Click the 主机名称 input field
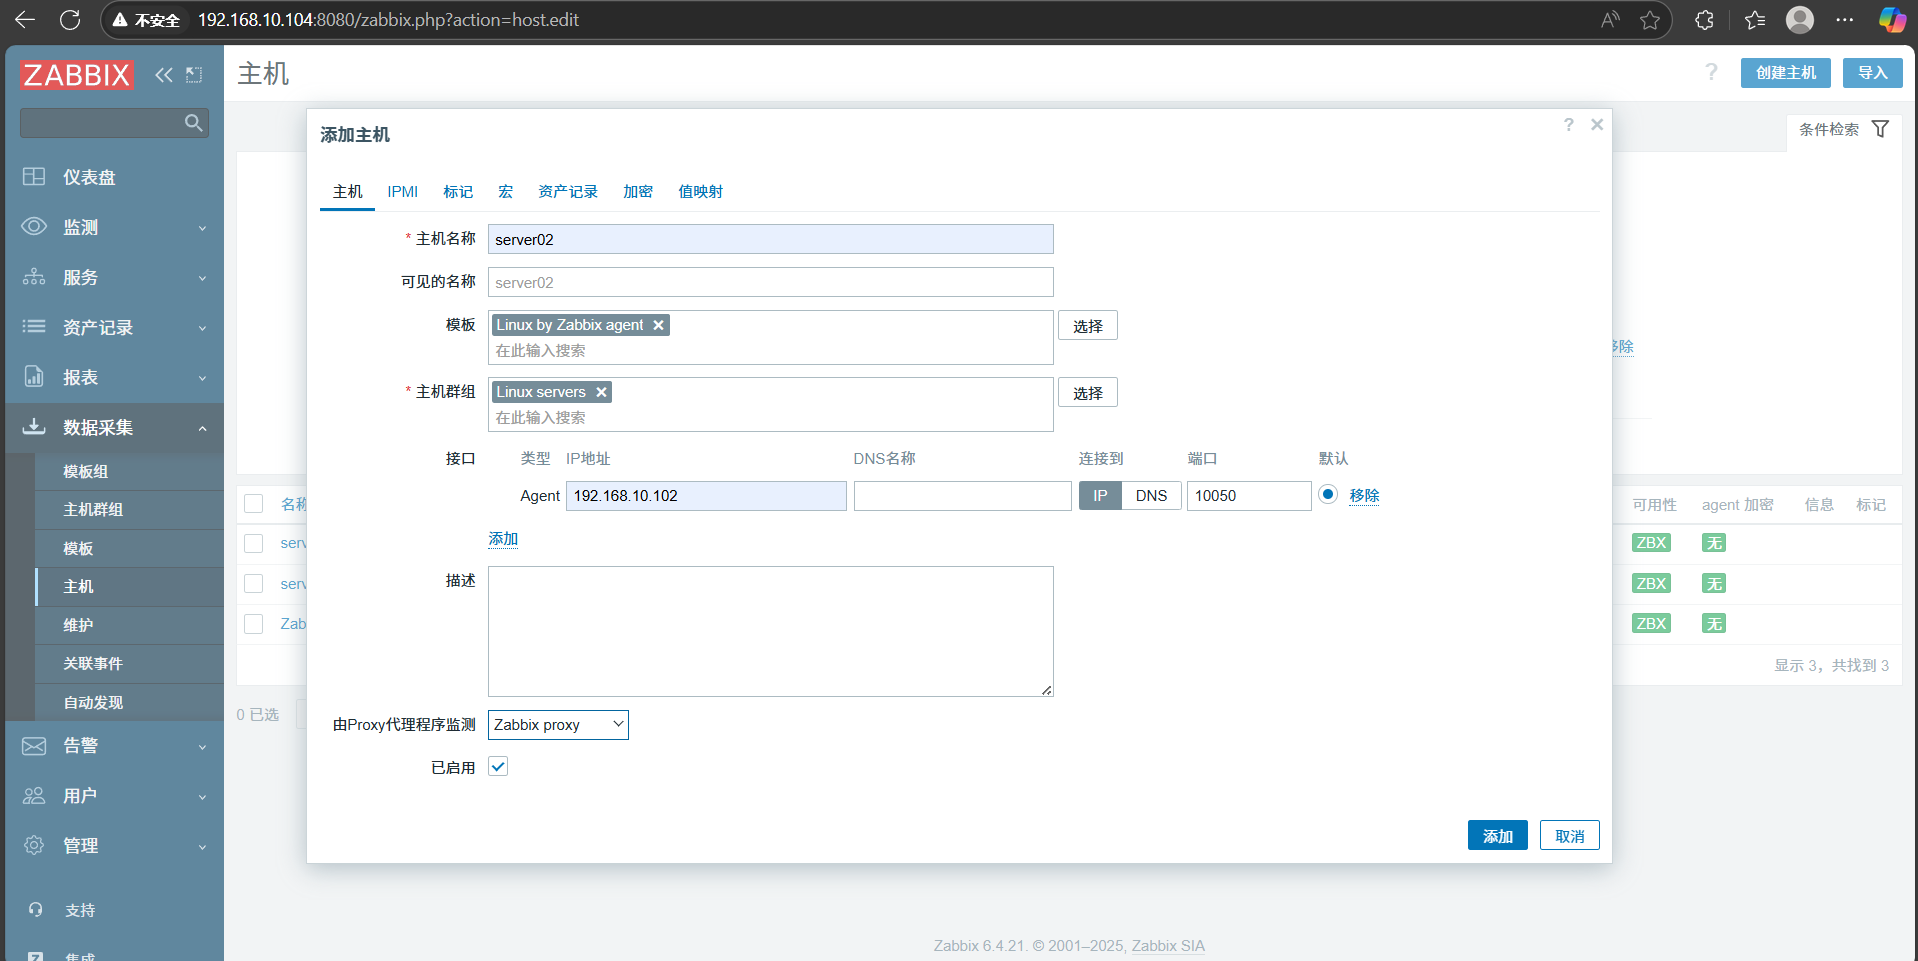This screenshot has height=961, width=1918. [x=771, y=239]
